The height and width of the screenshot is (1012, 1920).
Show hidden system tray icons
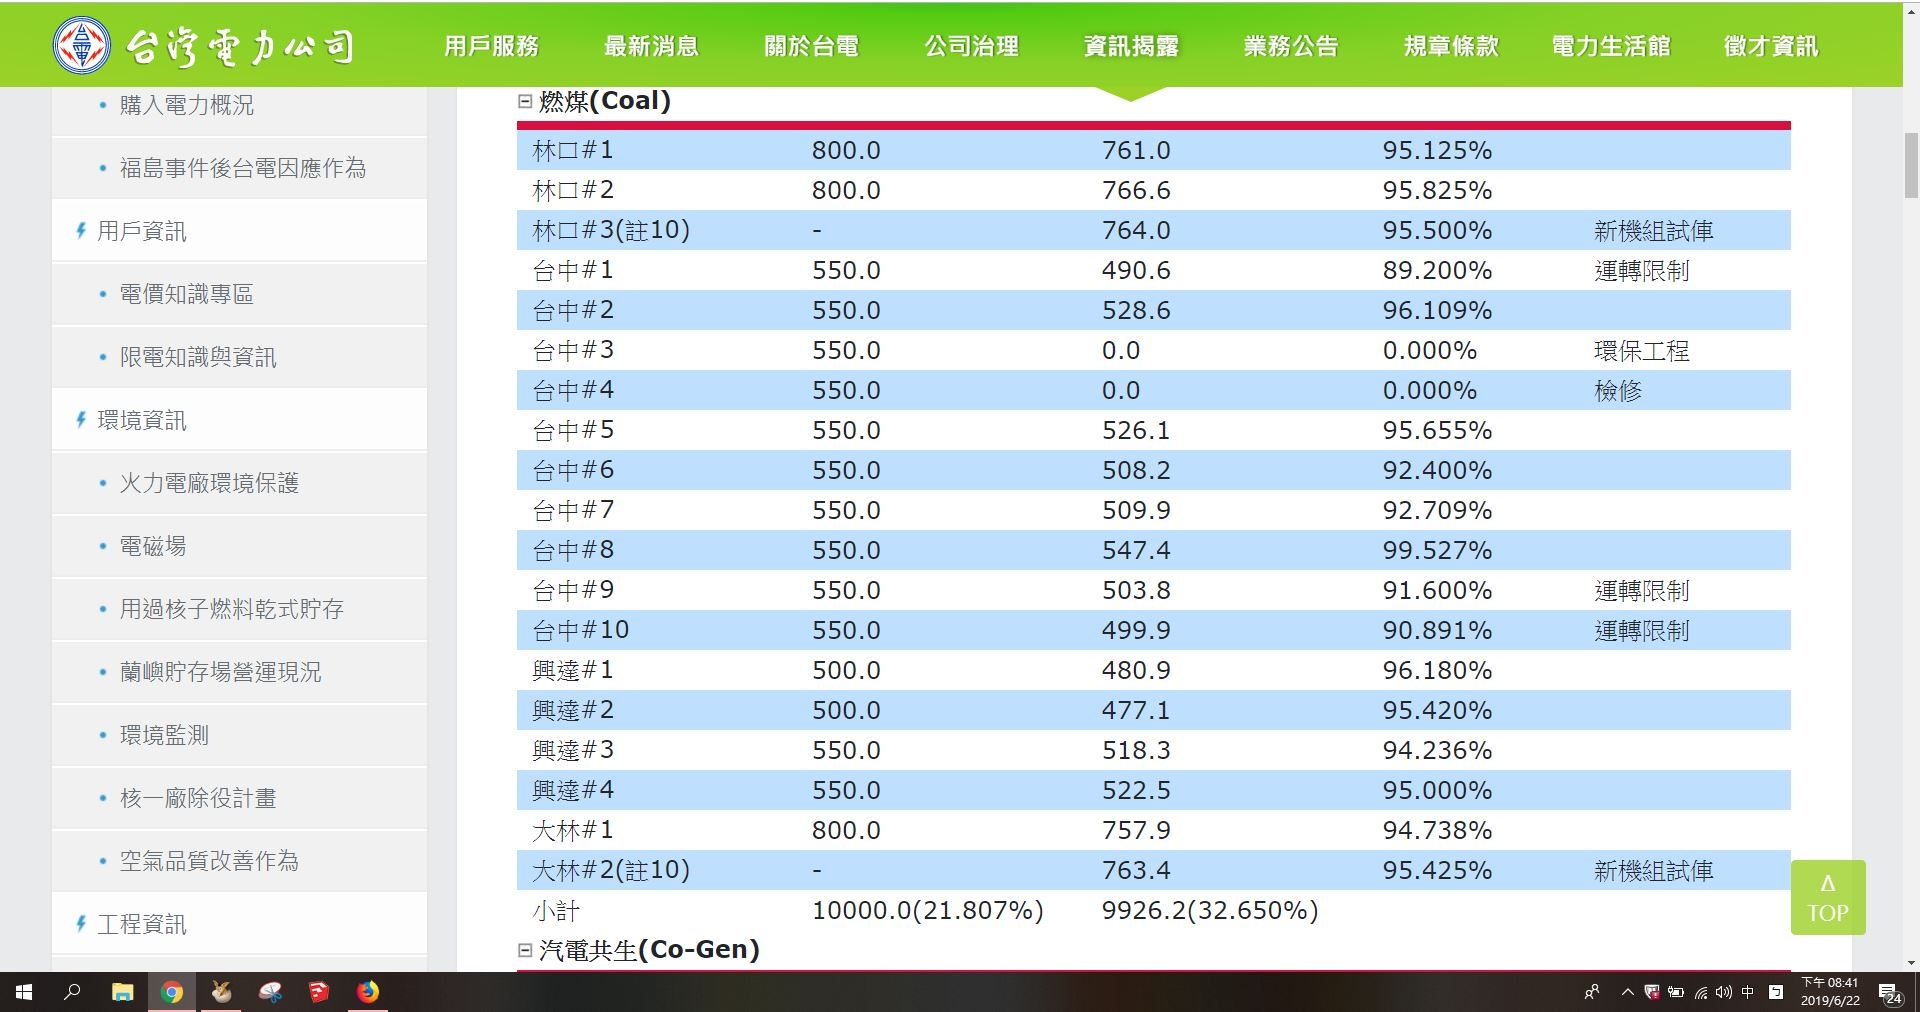(x=1627, y=992)
